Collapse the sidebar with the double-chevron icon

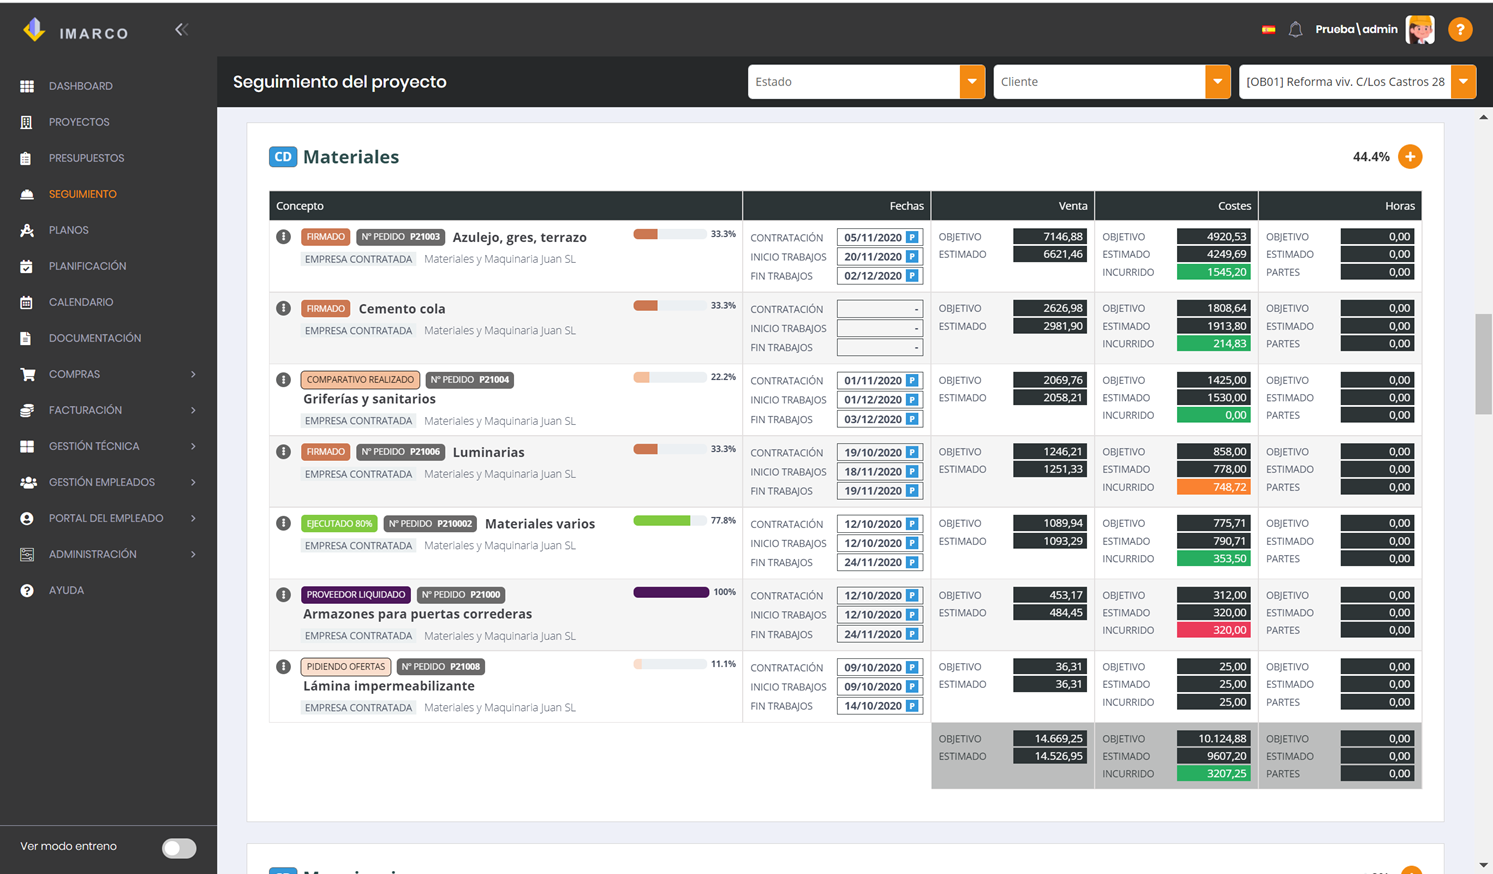click(181, 30)
